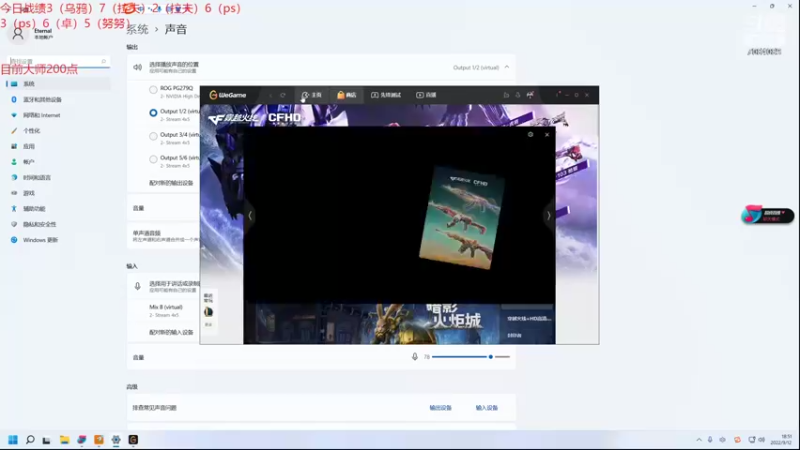Open the WeGame folder icon in top bar

pyautogui.click(x=506, y=95)
